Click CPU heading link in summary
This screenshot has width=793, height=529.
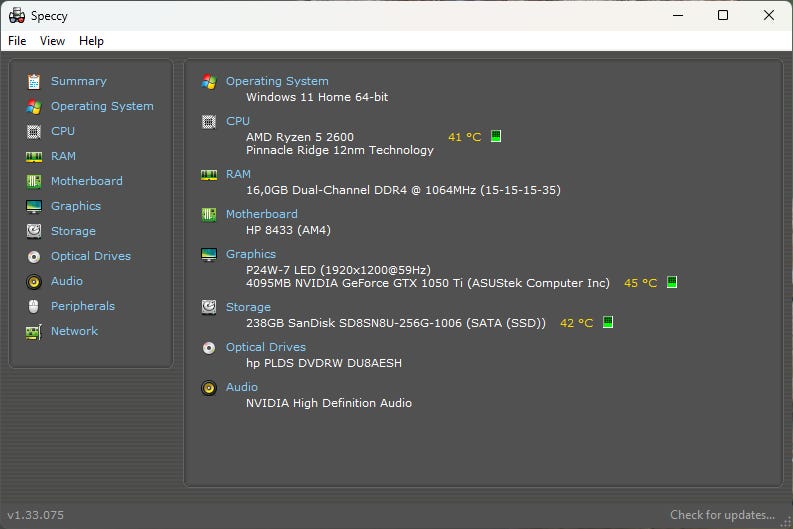coord(238,121)
